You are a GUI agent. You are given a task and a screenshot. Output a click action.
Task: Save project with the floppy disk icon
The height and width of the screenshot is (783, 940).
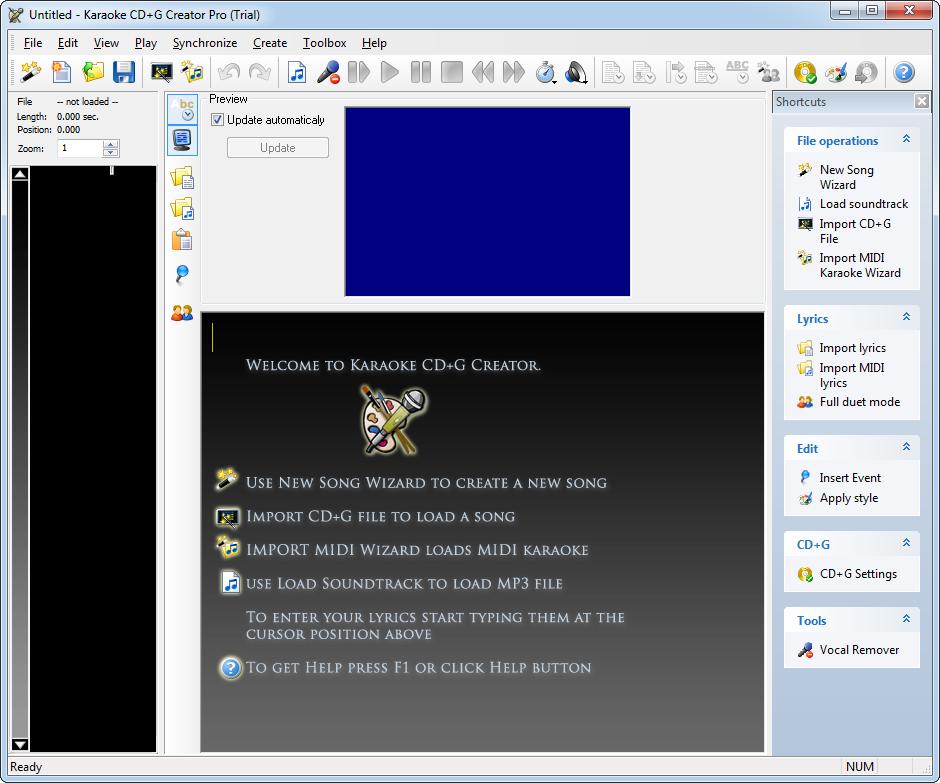tap(124, 73)
